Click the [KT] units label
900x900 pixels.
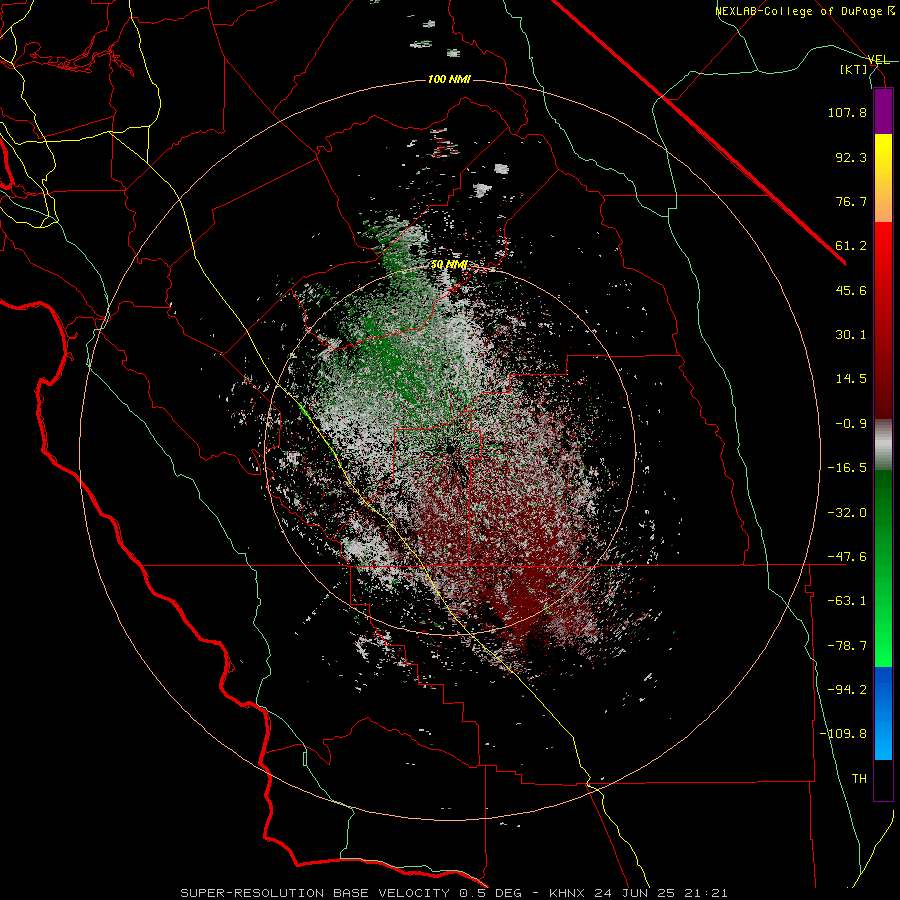coord(854,69)
